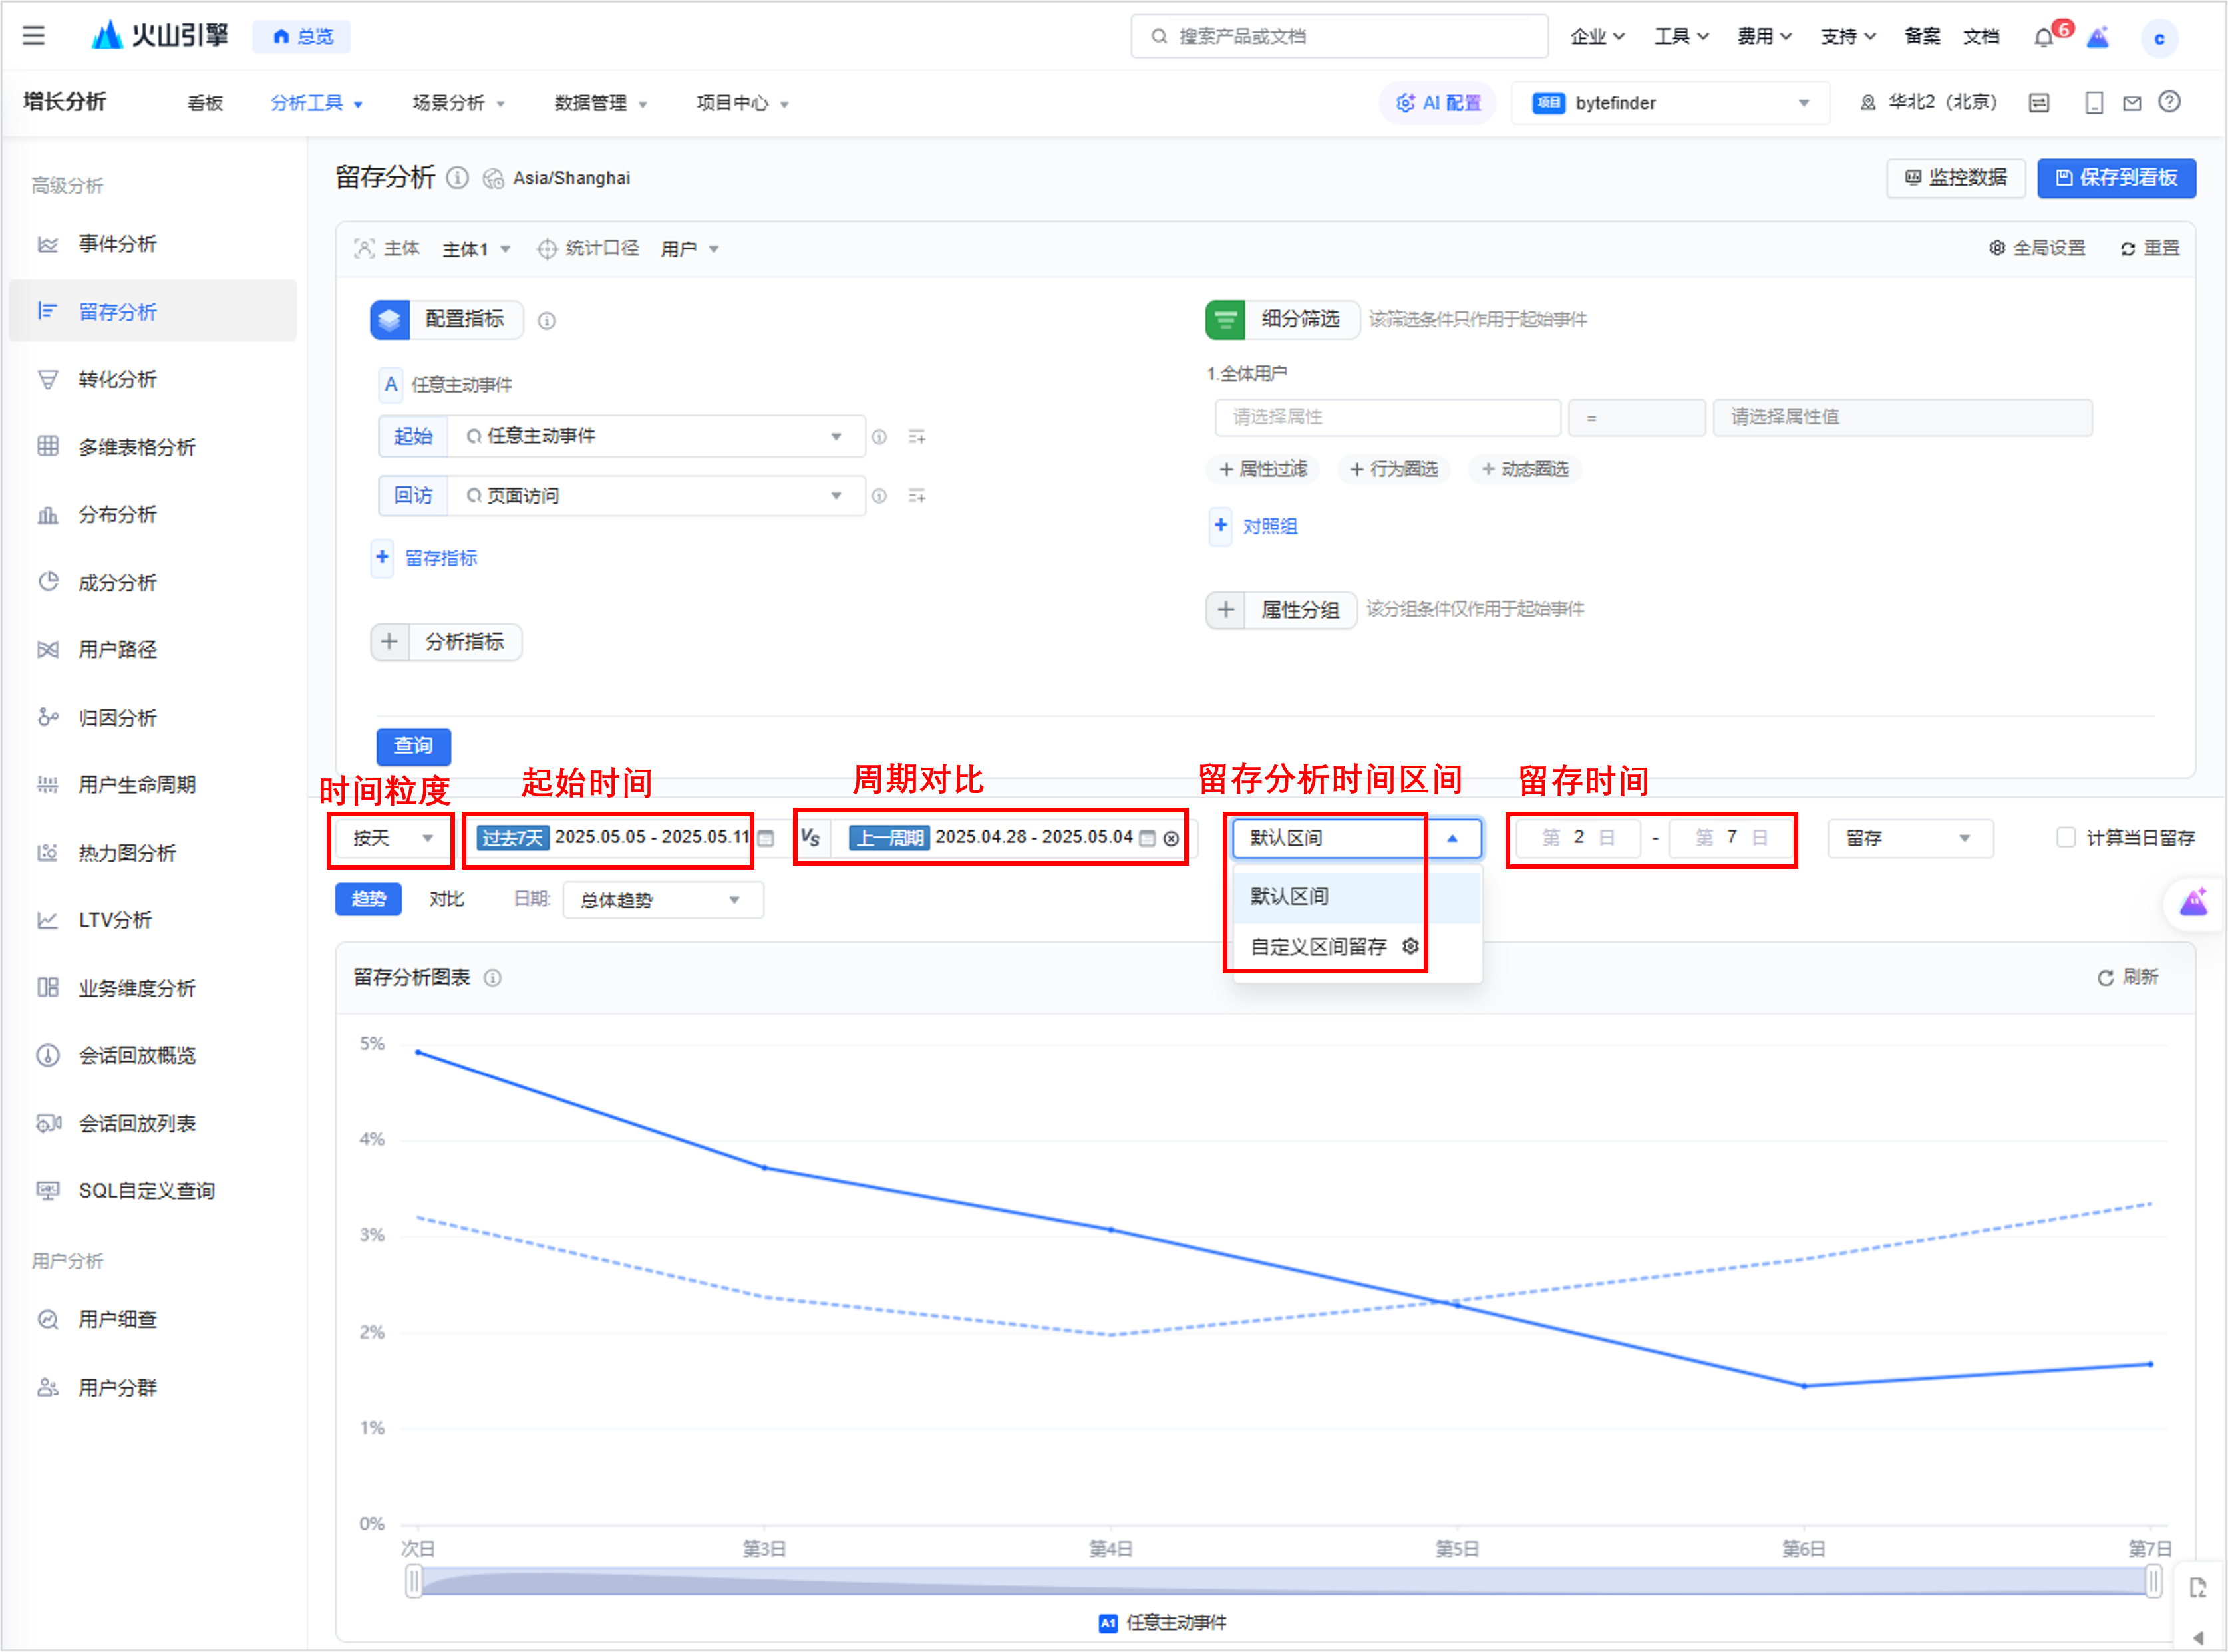
Task: Open the hamburger menu icon
Action: click(34, 36)
